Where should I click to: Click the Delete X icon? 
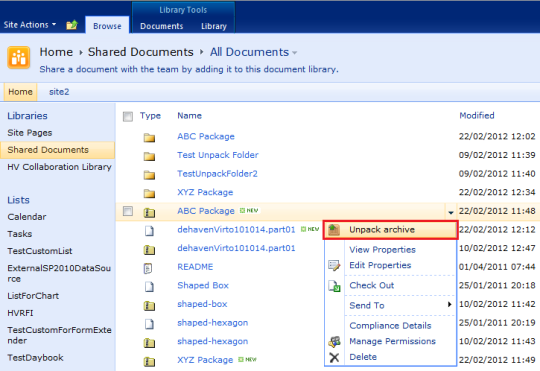(334, 357)
